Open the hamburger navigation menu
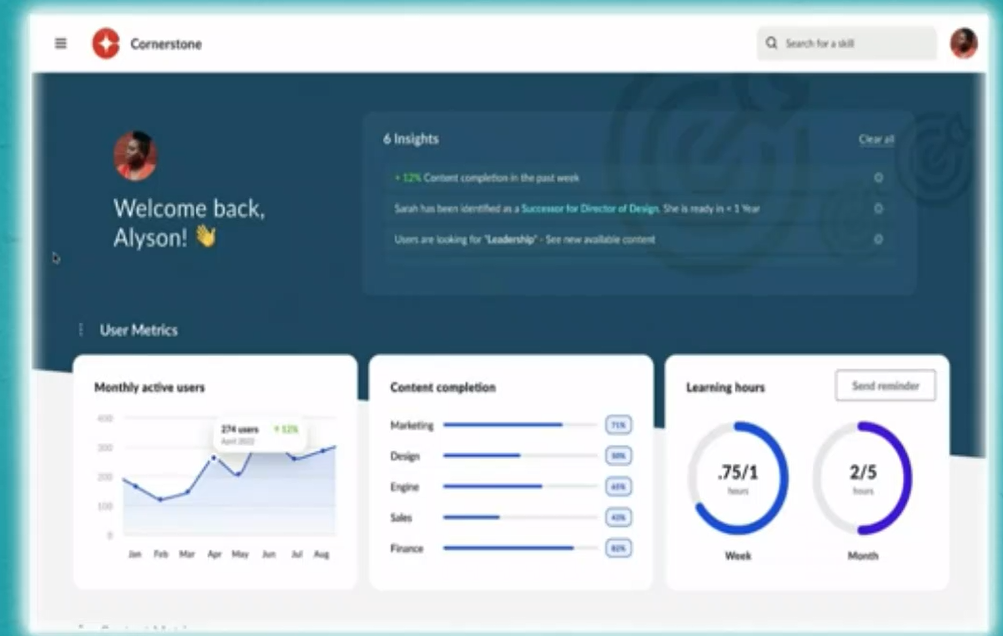The image size is (1003, 636). [x=61, y=43]
